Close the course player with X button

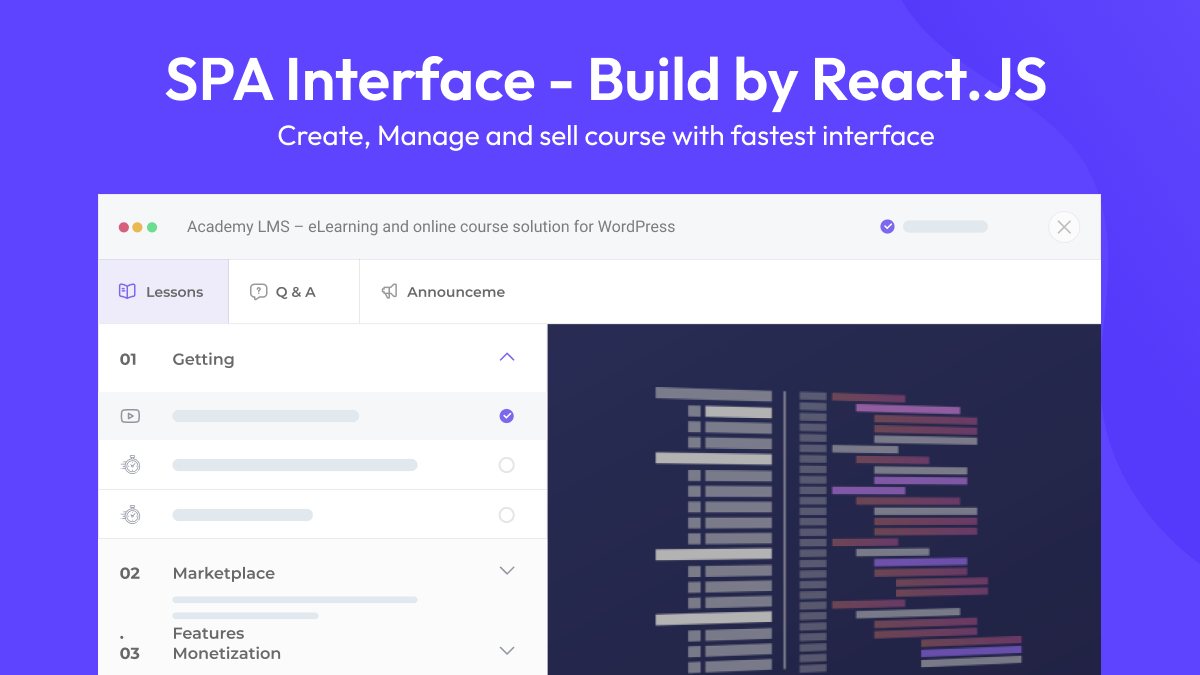1064,227
